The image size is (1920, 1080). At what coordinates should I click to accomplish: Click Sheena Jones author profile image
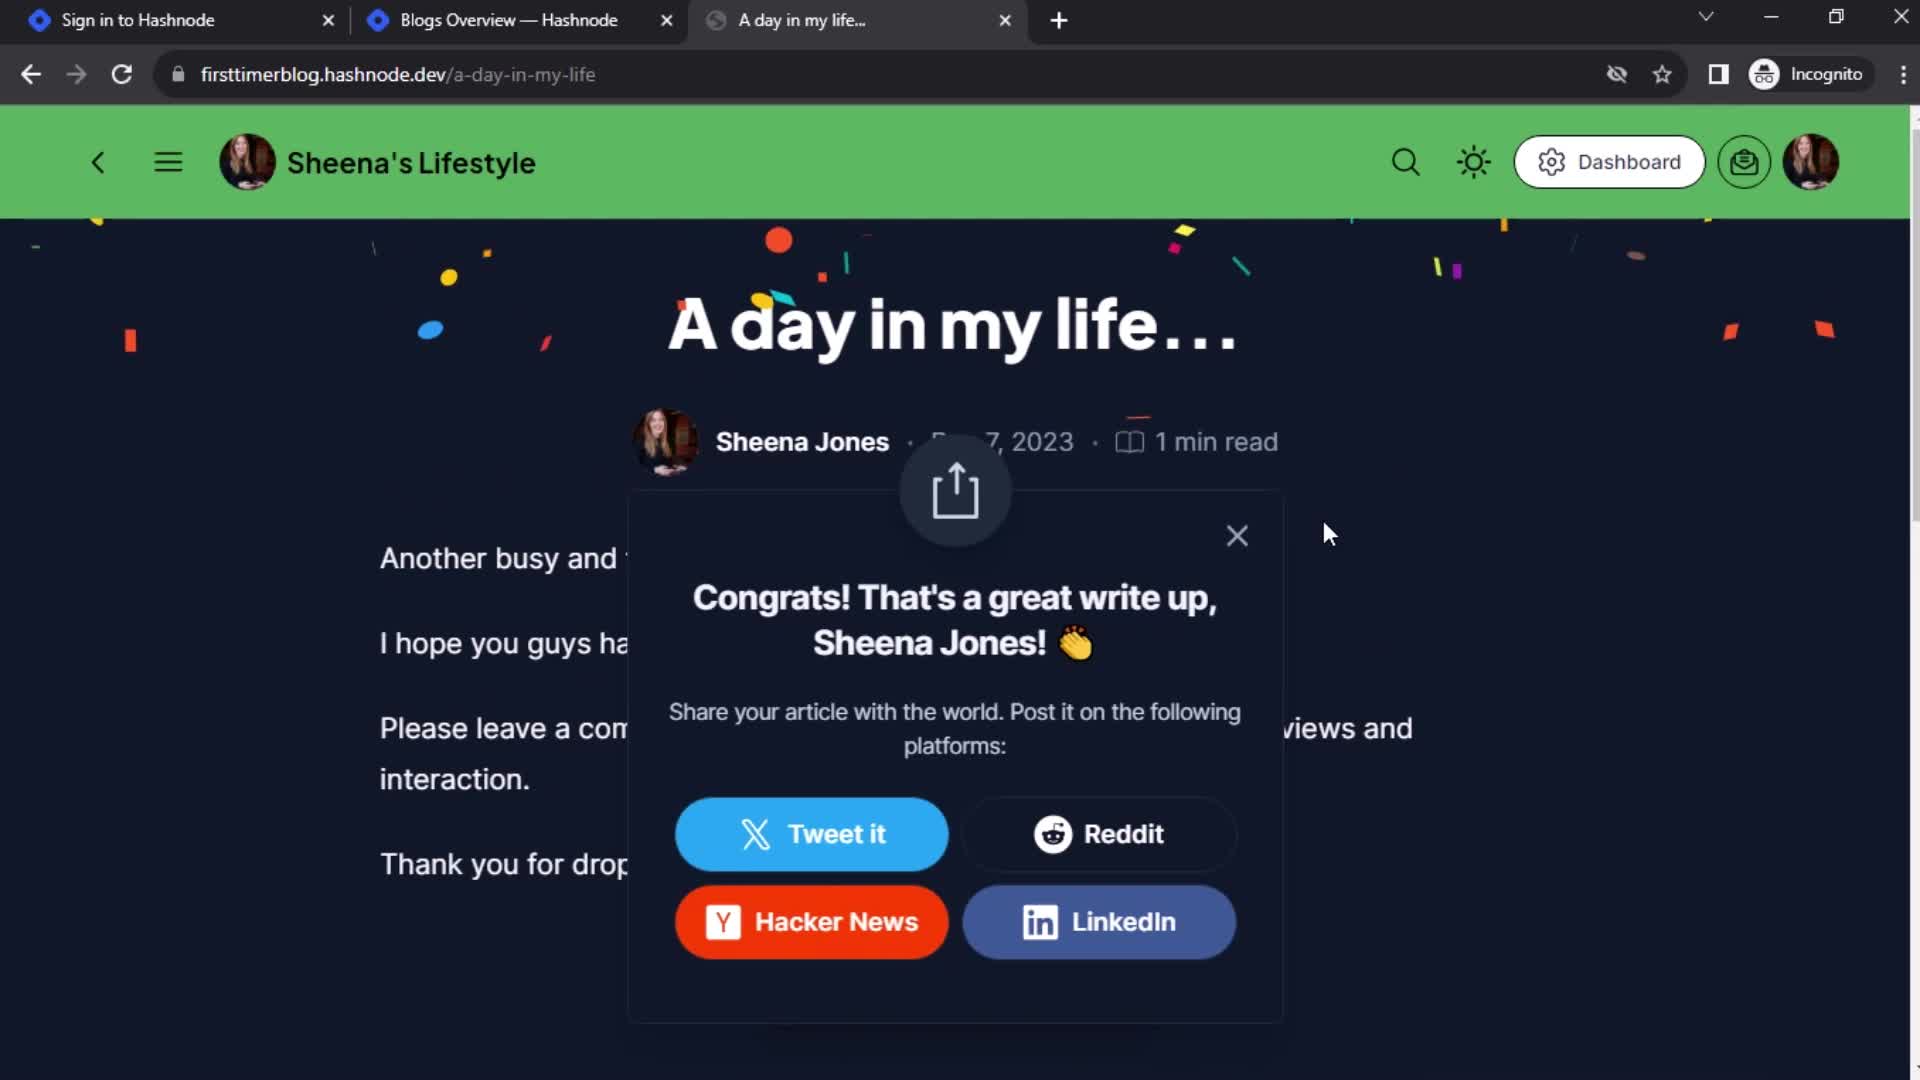665,440
